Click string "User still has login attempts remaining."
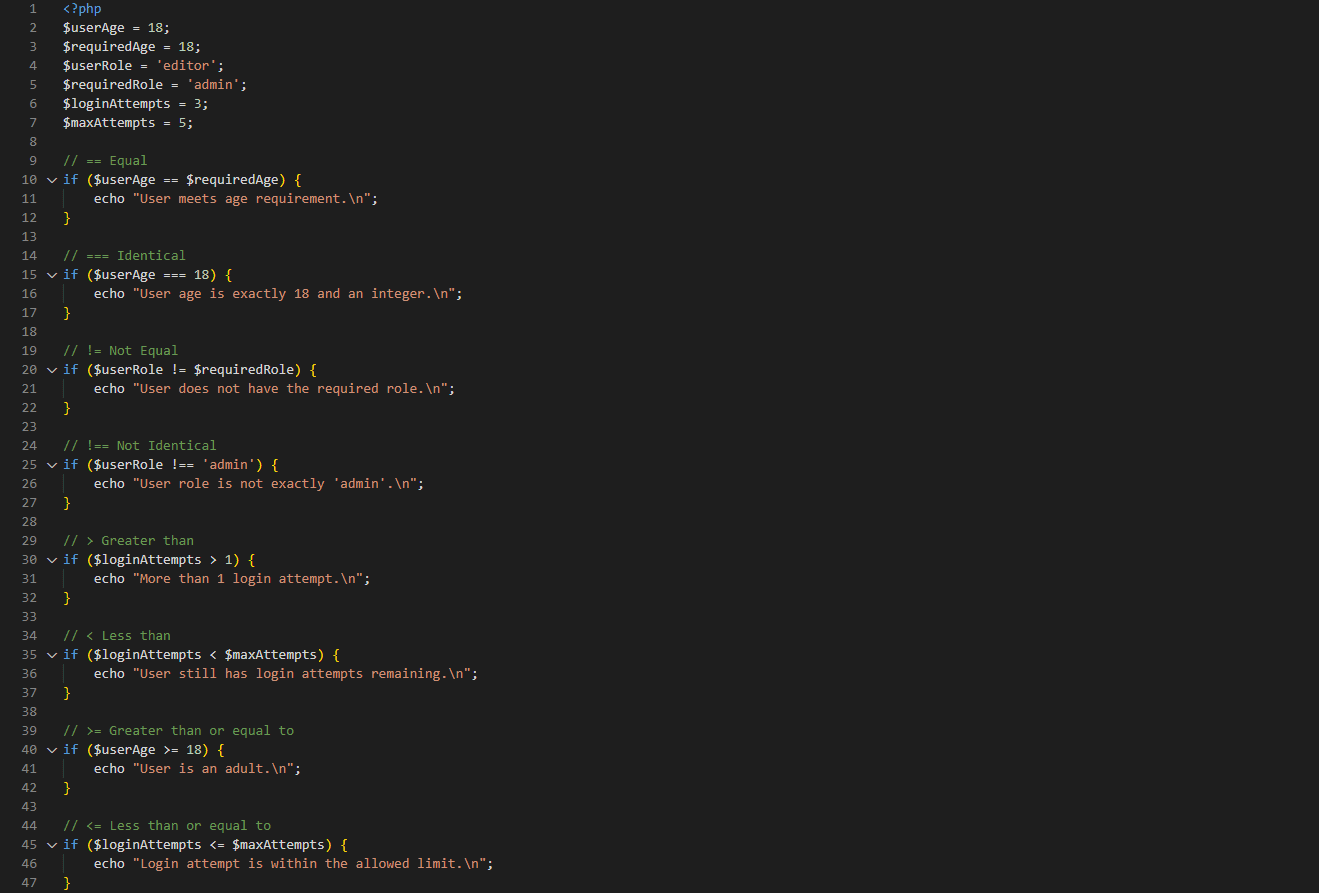Viewport: 1319px width, 893px height. click(302, 674)
